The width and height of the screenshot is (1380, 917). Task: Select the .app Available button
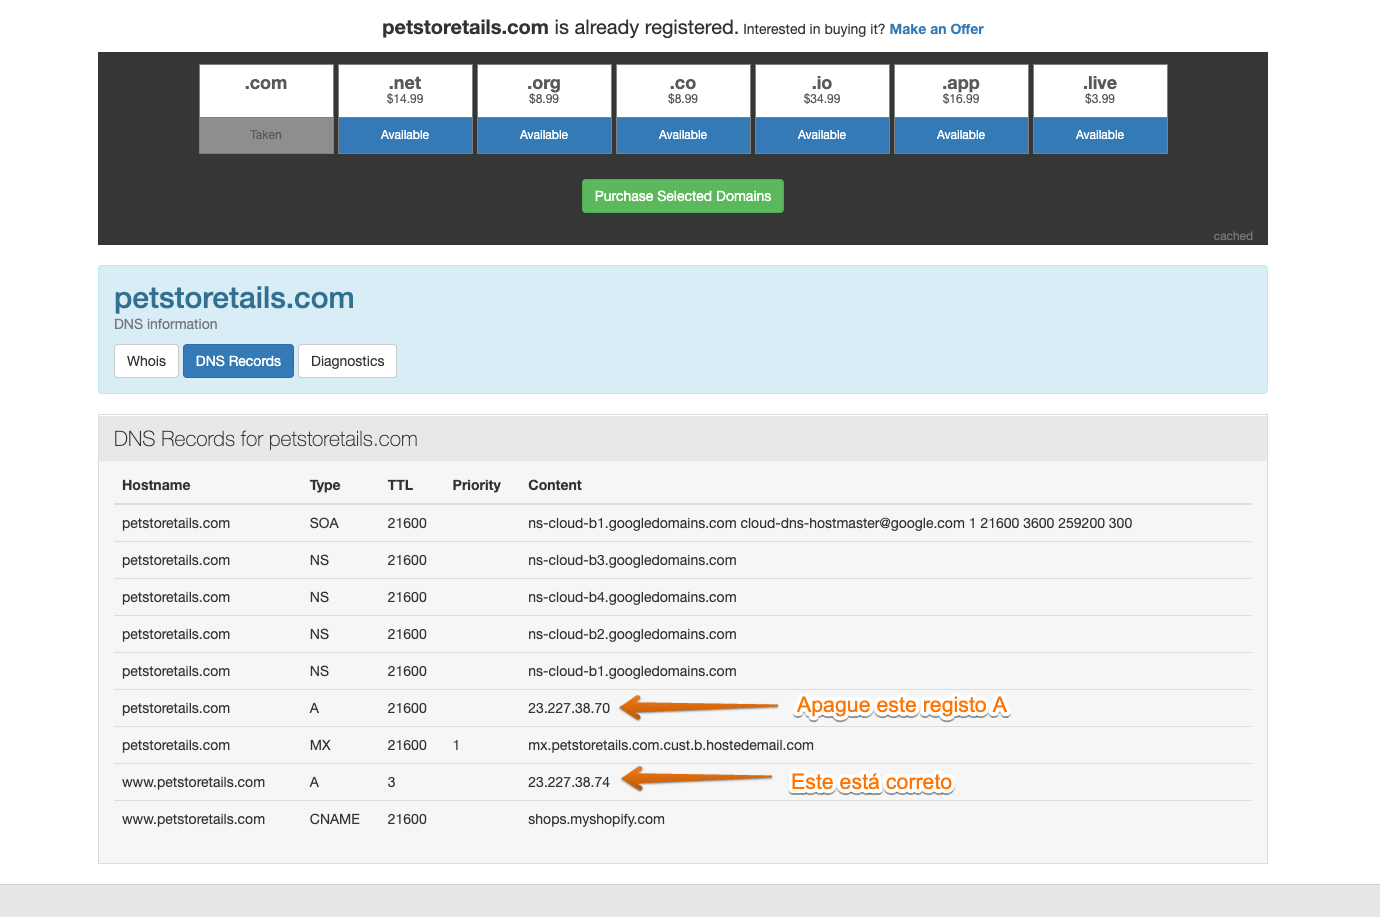tap(961, 135)
